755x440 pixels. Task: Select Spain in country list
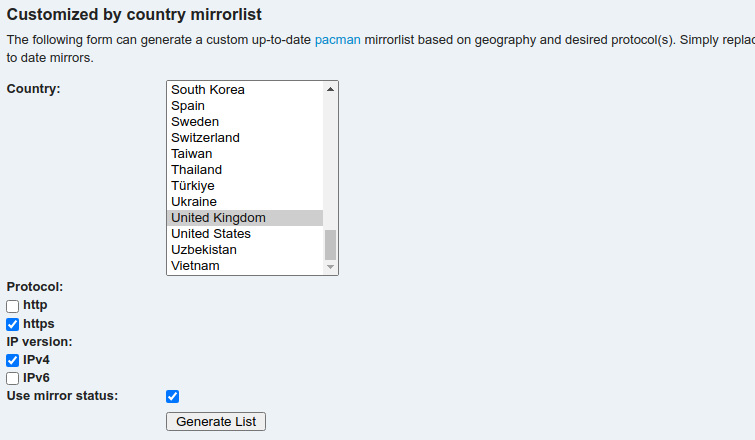point(188,106)
